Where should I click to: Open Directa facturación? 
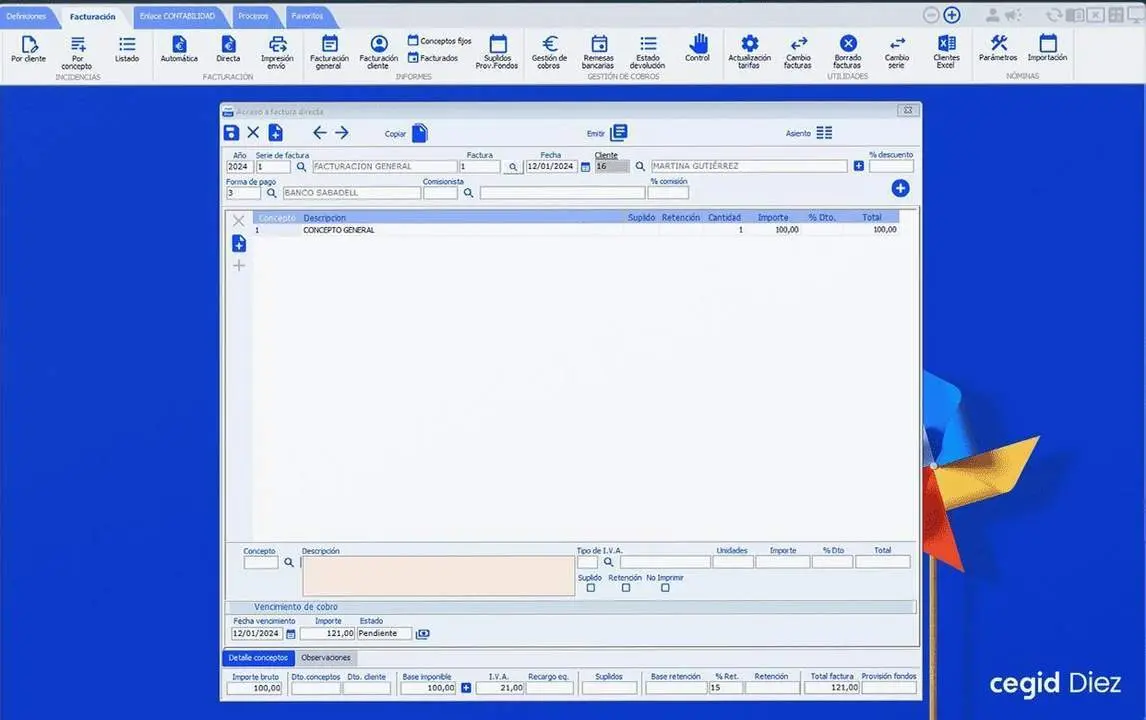228,49
